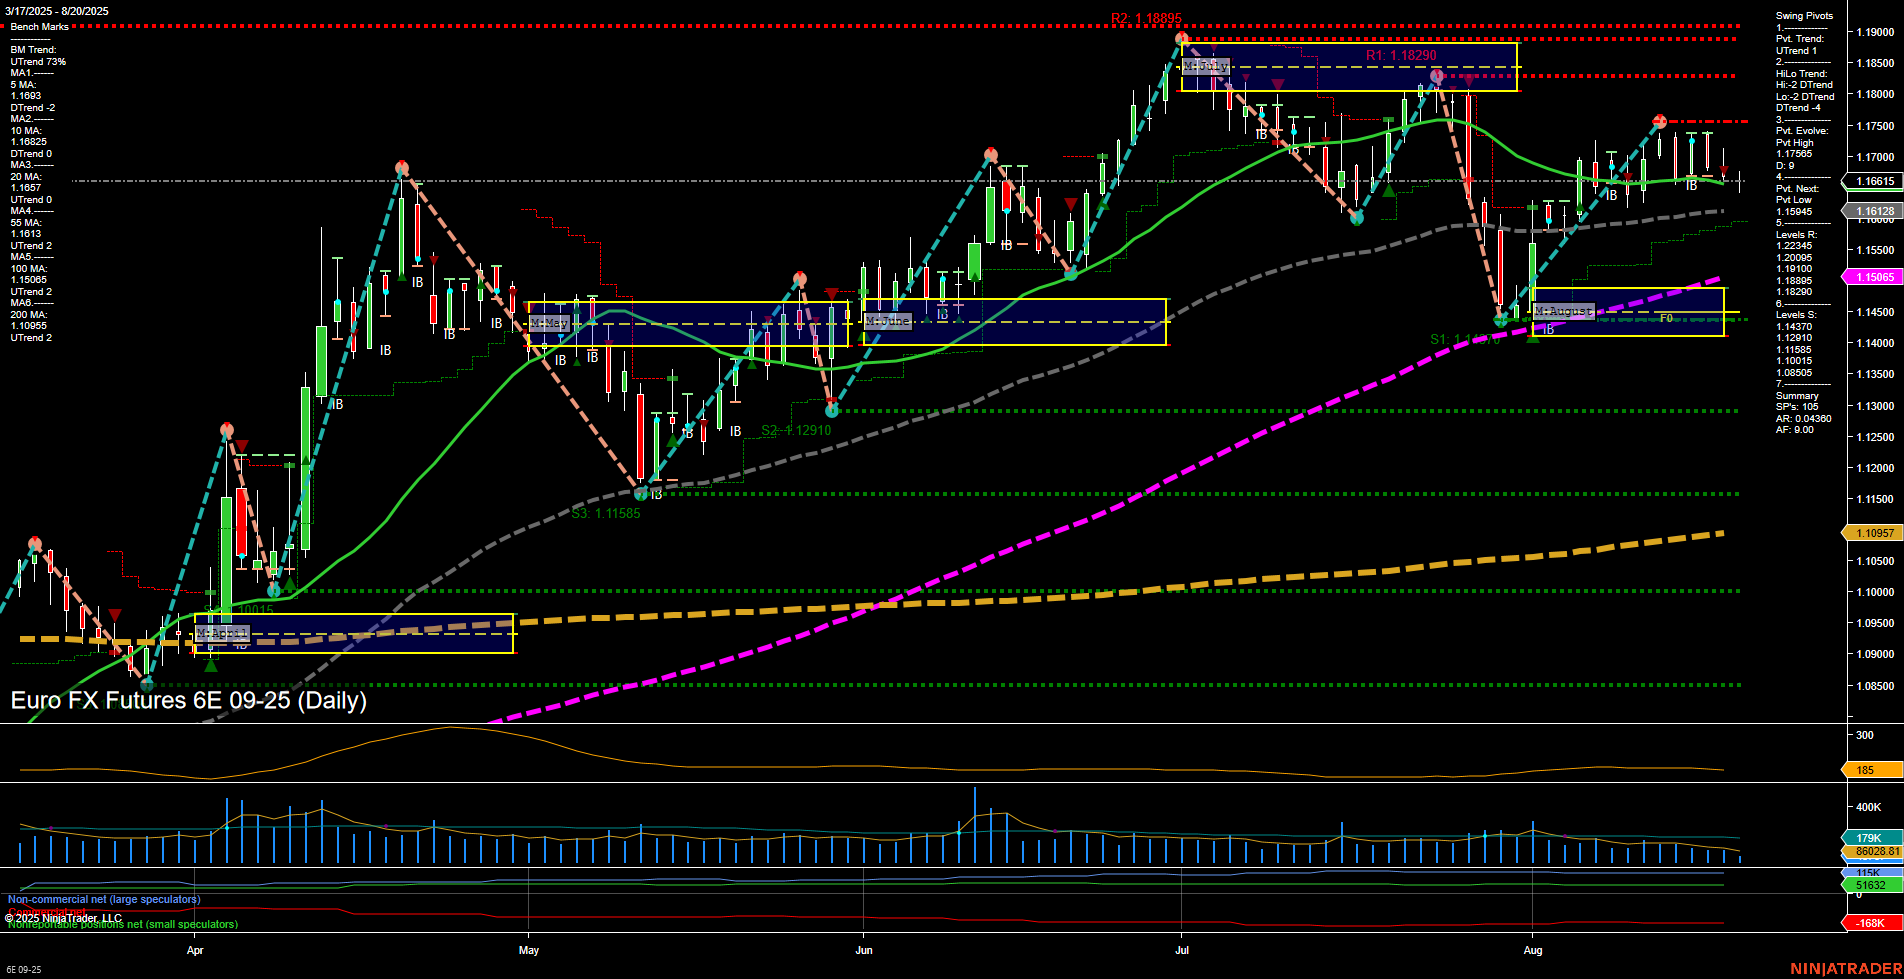Viewport: 1904px width, 979px height.
Task: Select the green-outlined 1.16615 current price marker
Action: pyautogui.click(x=1875, y=181)
